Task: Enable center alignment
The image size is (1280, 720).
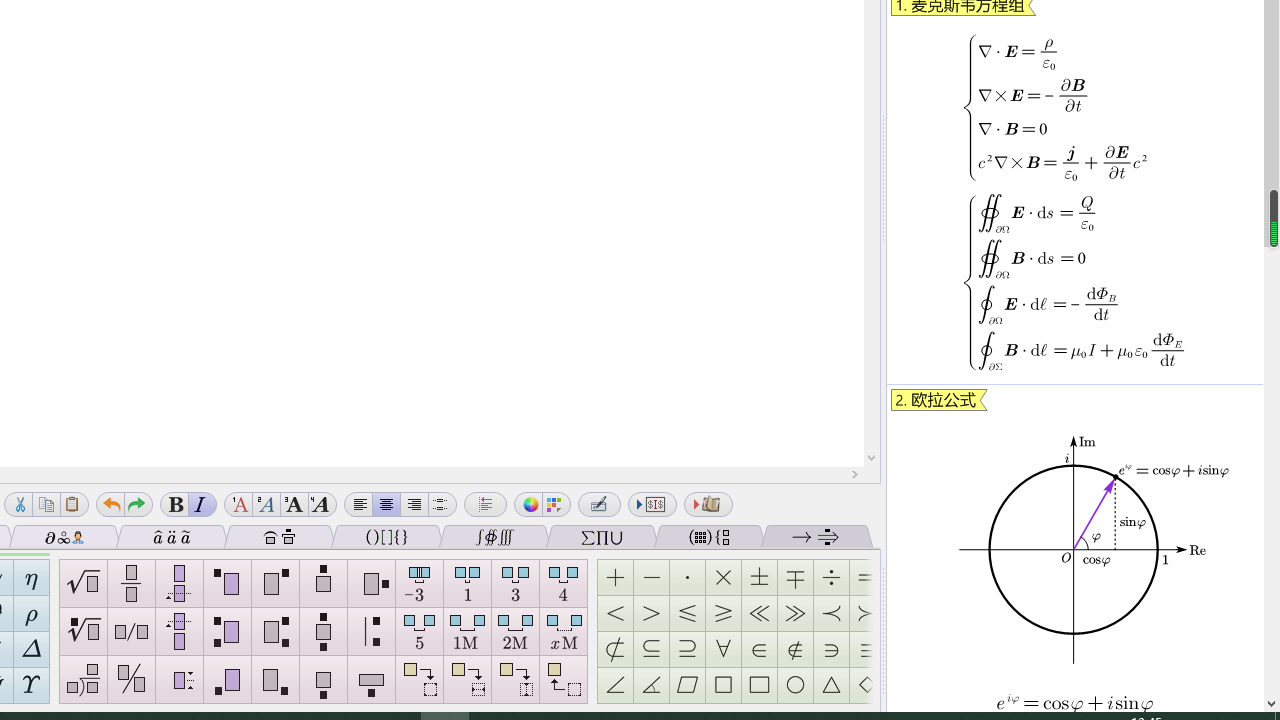Action: pos(386,505)
